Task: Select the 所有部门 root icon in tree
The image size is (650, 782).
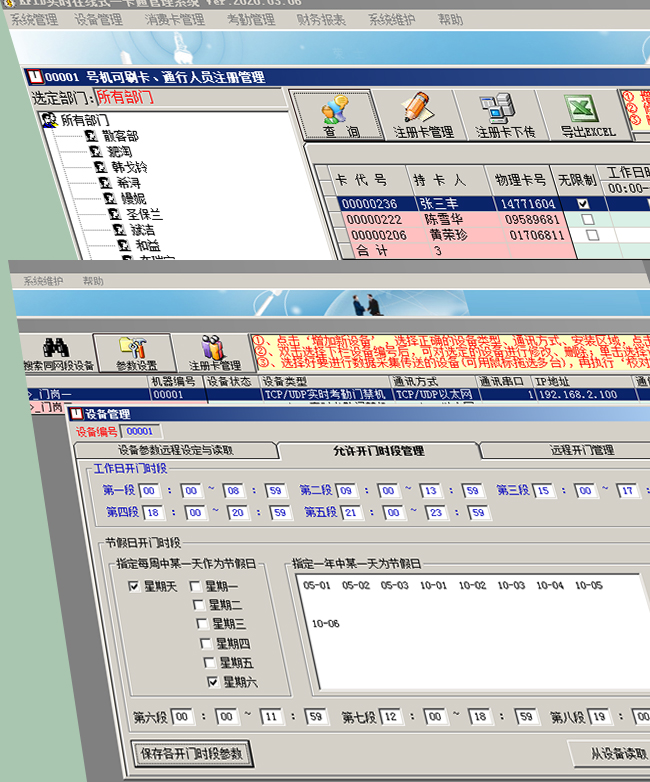Action: 48,120
